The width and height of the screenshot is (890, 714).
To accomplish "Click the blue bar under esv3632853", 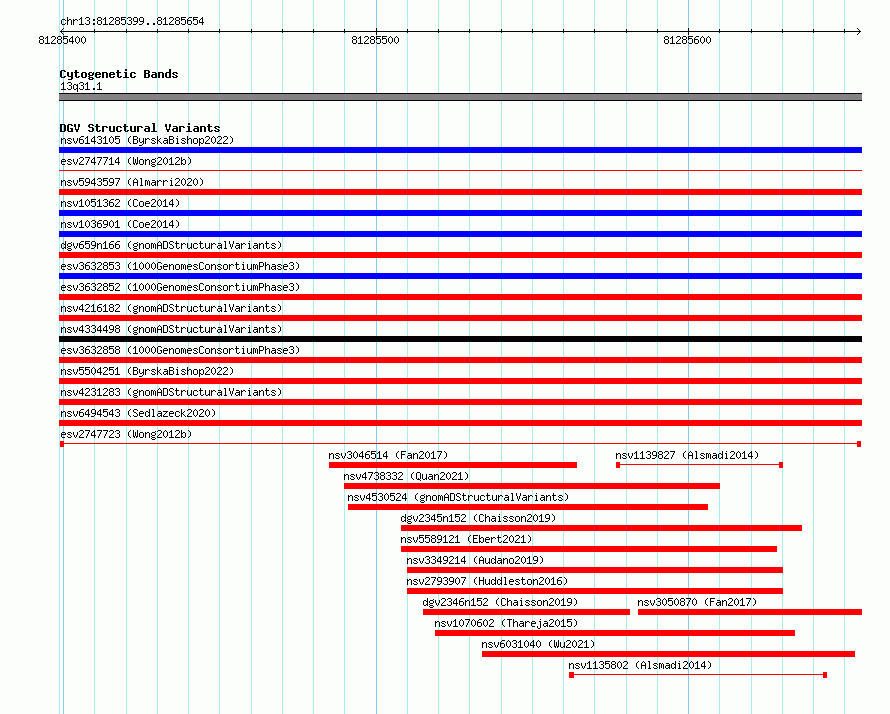I will point(460,276).
